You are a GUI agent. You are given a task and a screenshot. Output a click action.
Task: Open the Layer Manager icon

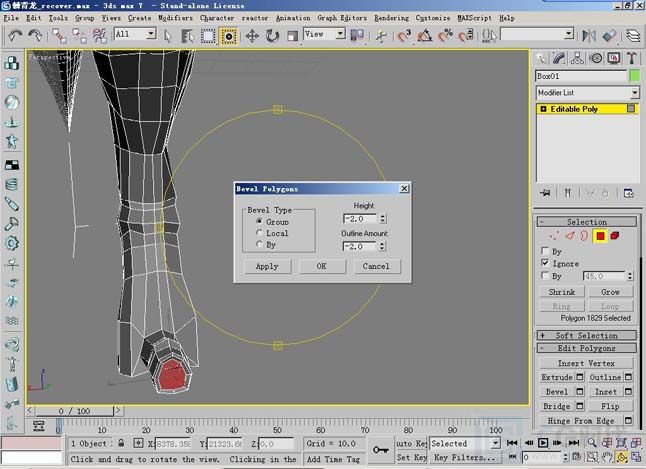click(x=633, y=36)
